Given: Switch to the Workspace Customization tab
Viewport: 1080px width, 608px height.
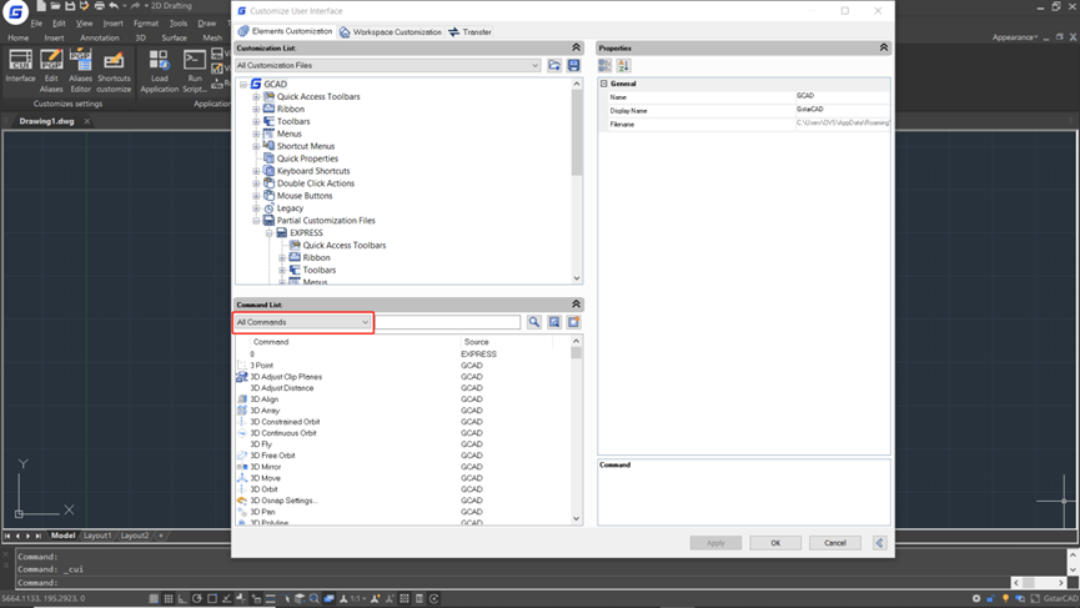Looking at the screenshot, I should pyautogui.click(x=391, y=32).
